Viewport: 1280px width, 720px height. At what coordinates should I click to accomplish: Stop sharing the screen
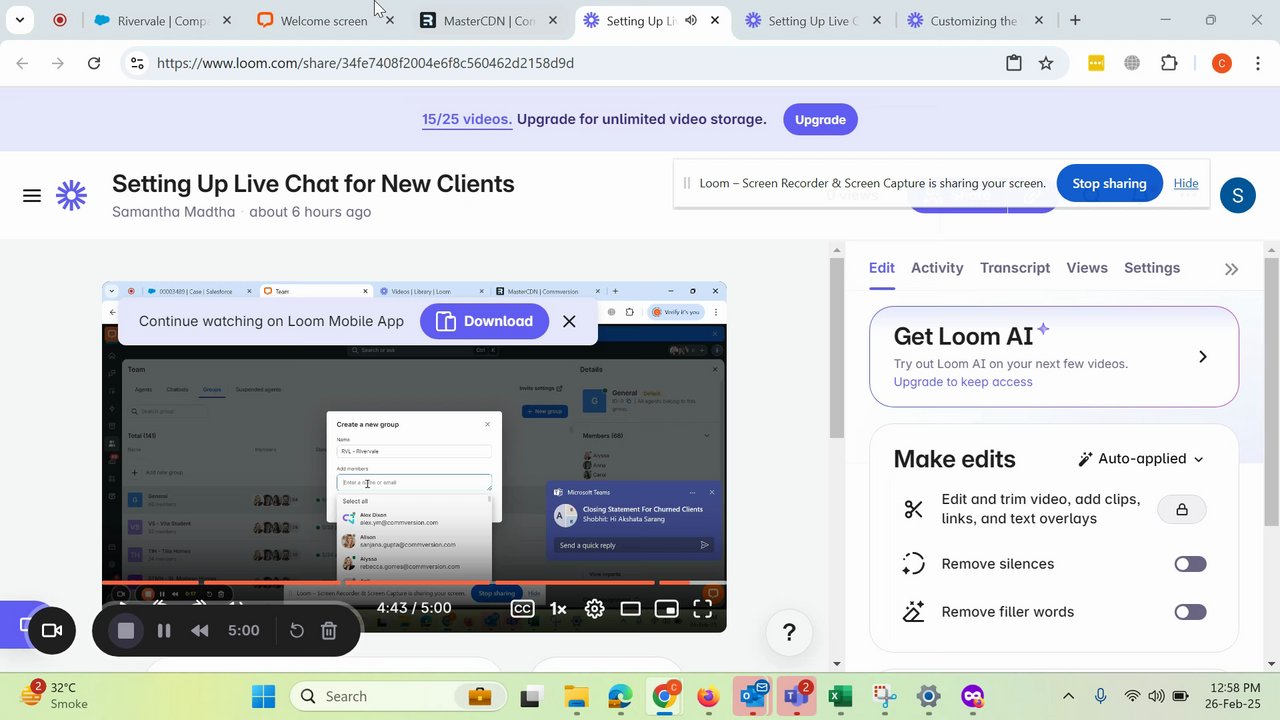[1109, 184]
